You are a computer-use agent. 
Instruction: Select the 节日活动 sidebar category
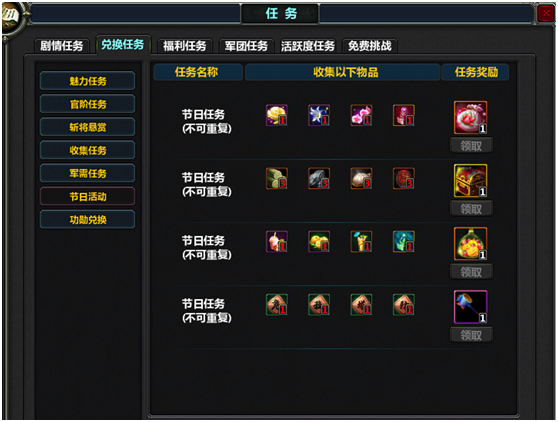88,196
